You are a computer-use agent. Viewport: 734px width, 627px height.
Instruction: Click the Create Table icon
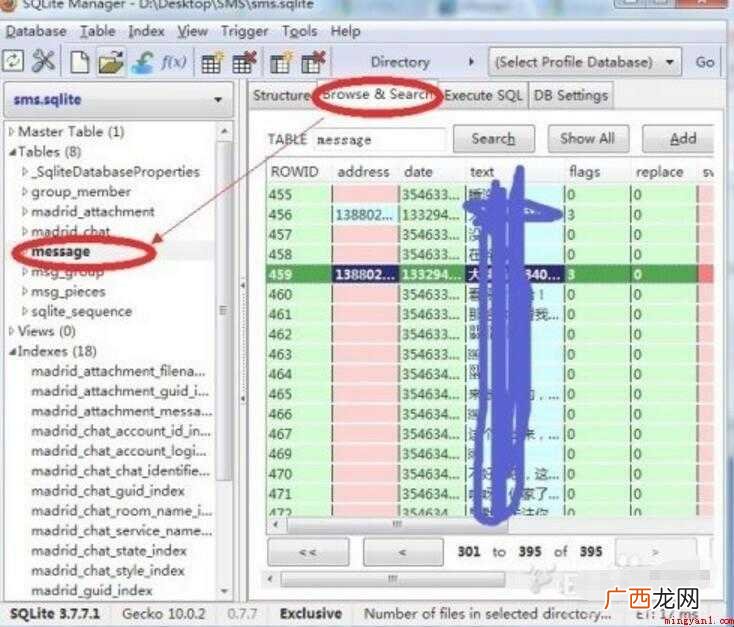(212, 62)
